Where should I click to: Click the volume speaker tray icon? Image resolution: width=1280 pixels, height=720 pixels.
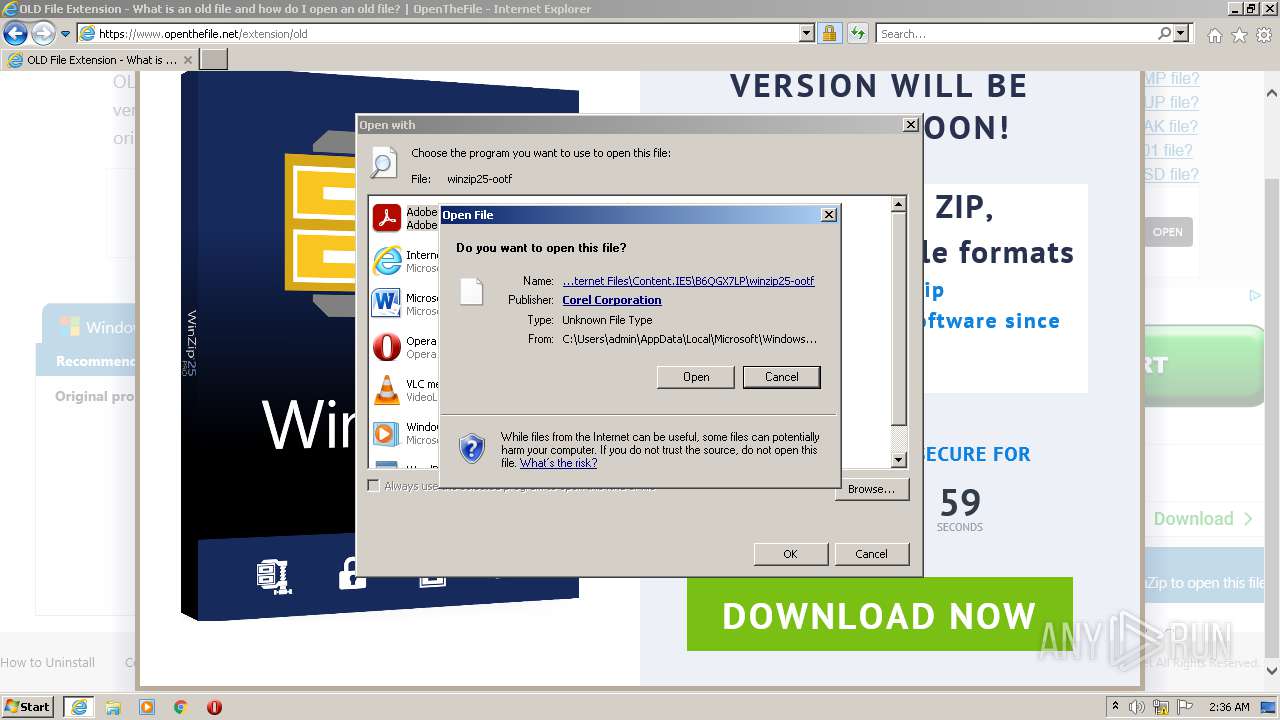coord(1135,707)
